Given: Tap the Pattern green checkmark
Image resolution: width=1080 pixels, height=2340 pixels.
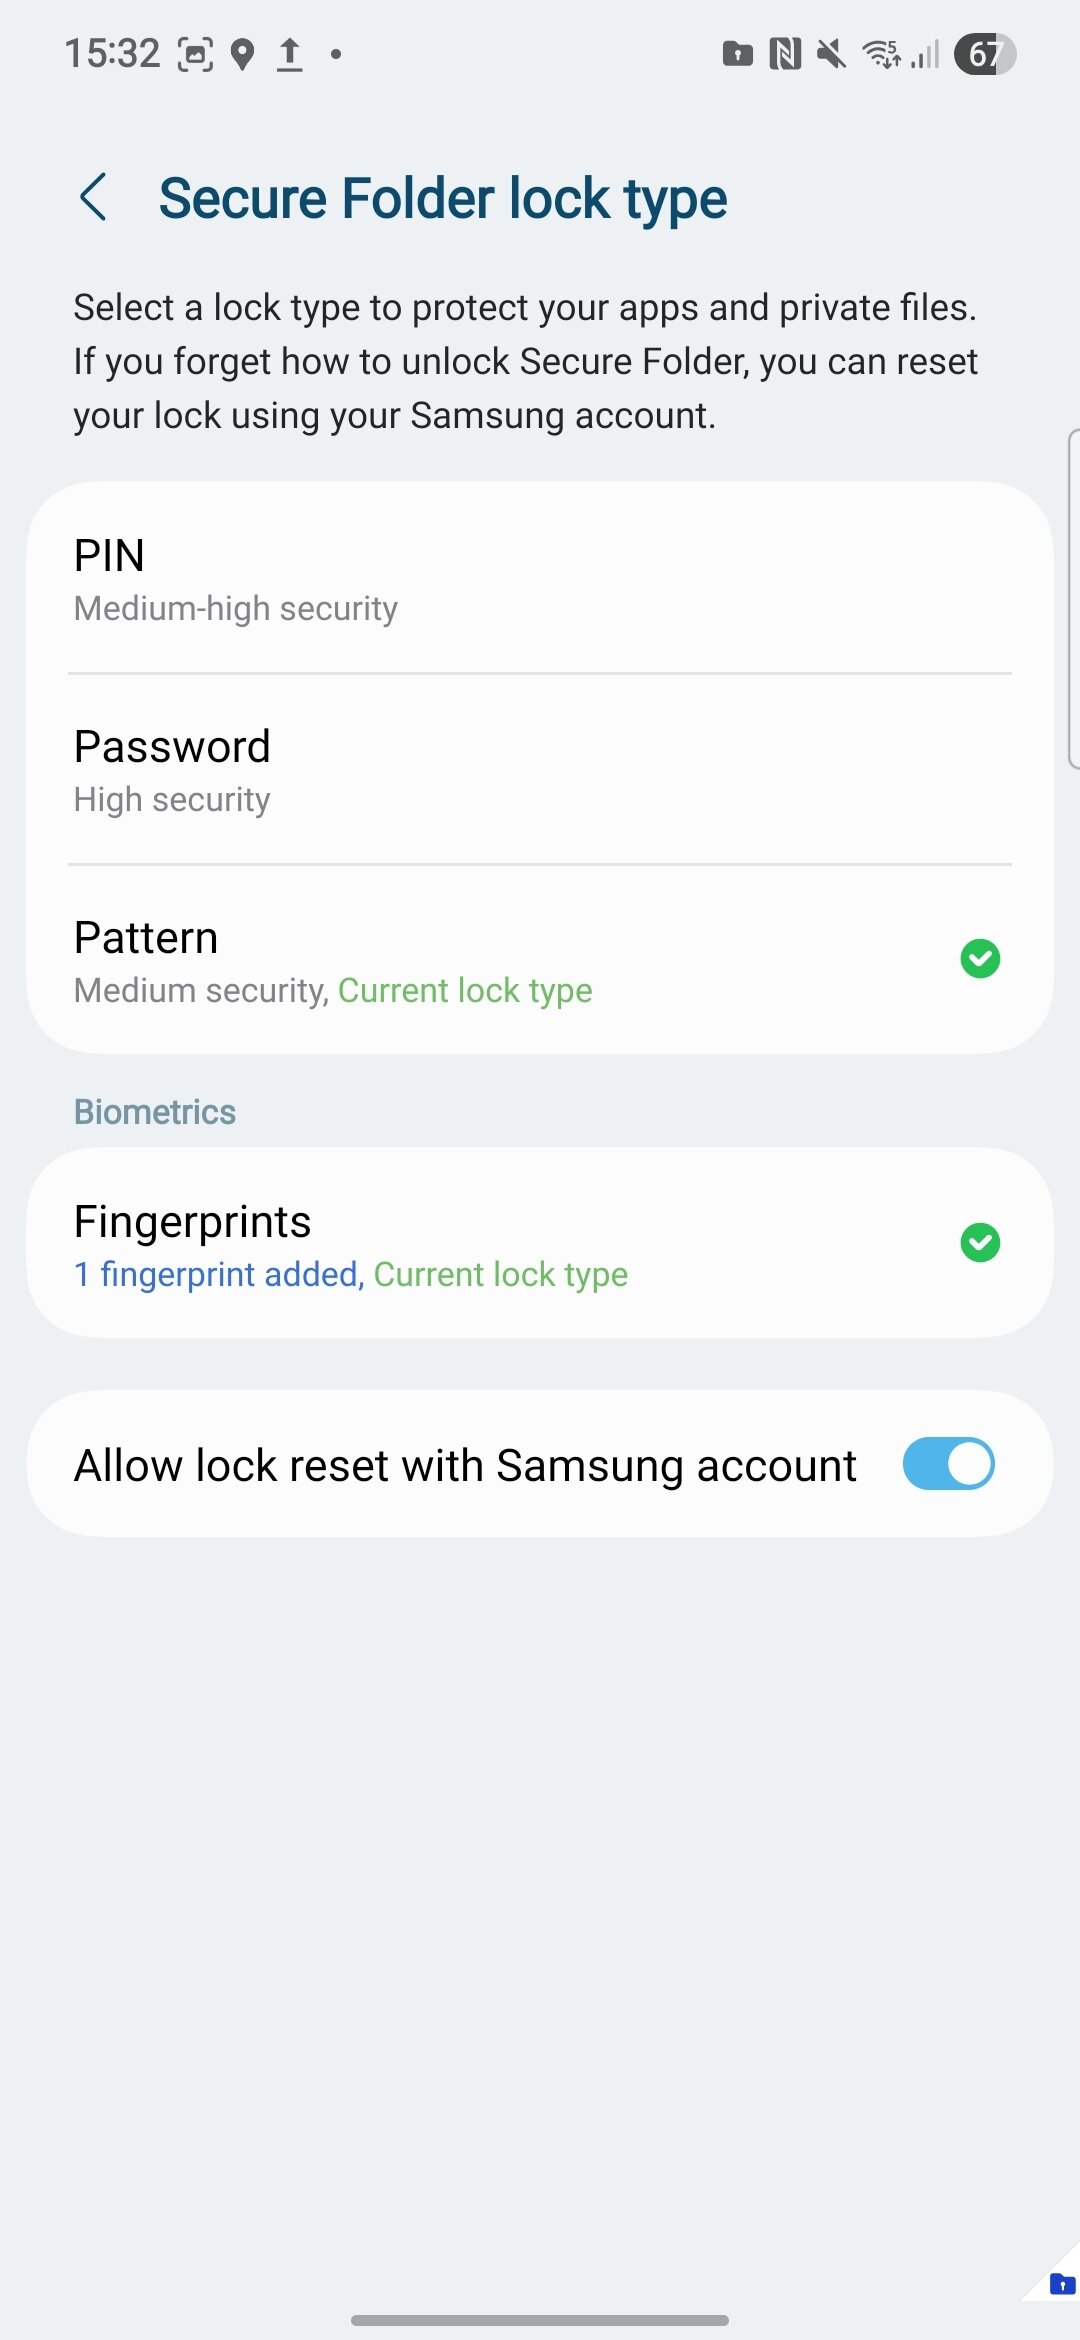Looking at the screenshot, I should [980, 959].
